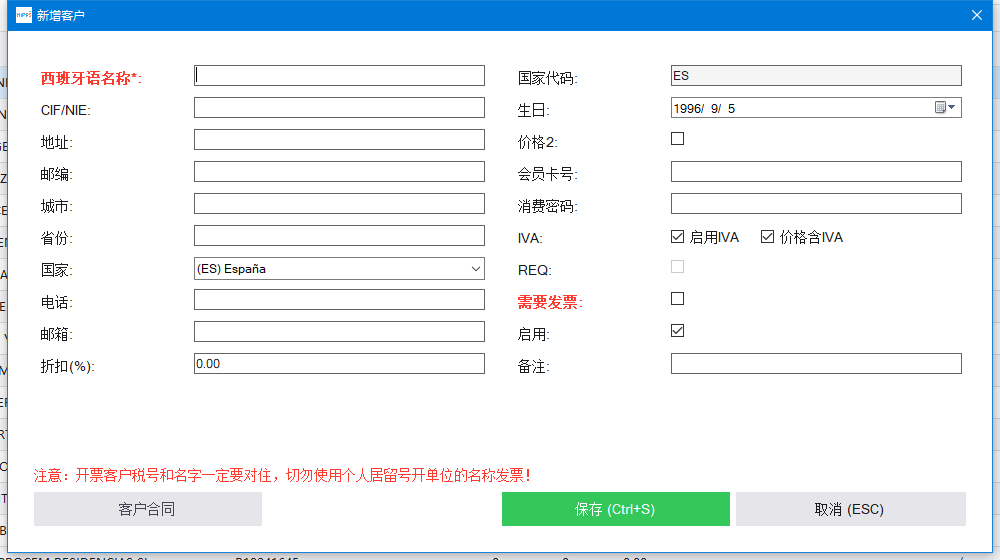Click the red 西班牙语名称* label
This screenshot has width=1000, height=560.
(91, 78)
